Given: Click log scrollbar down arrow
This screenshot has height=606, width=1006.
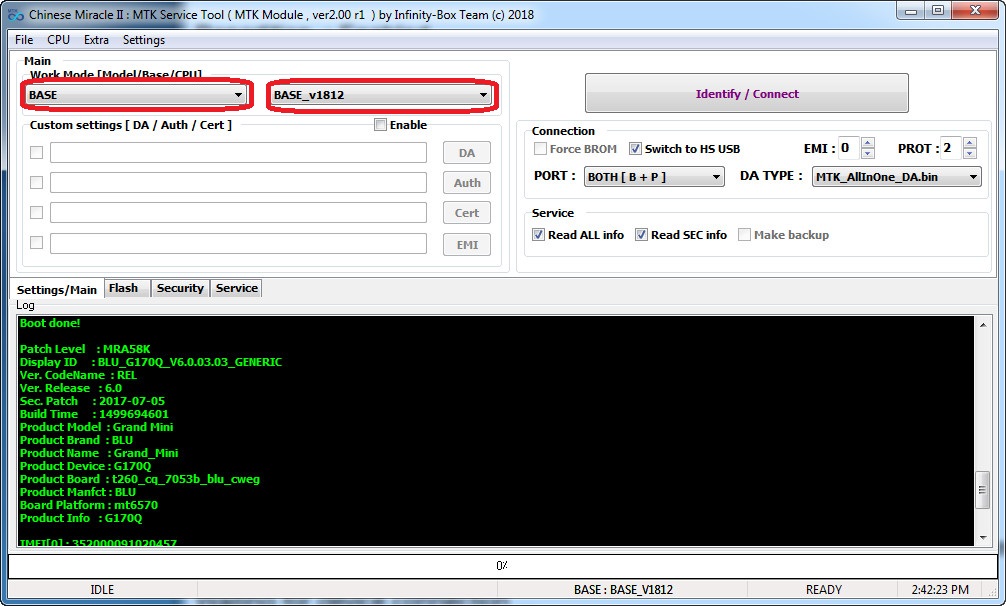Looking at the screenshot, I should (x=983, y=538).
